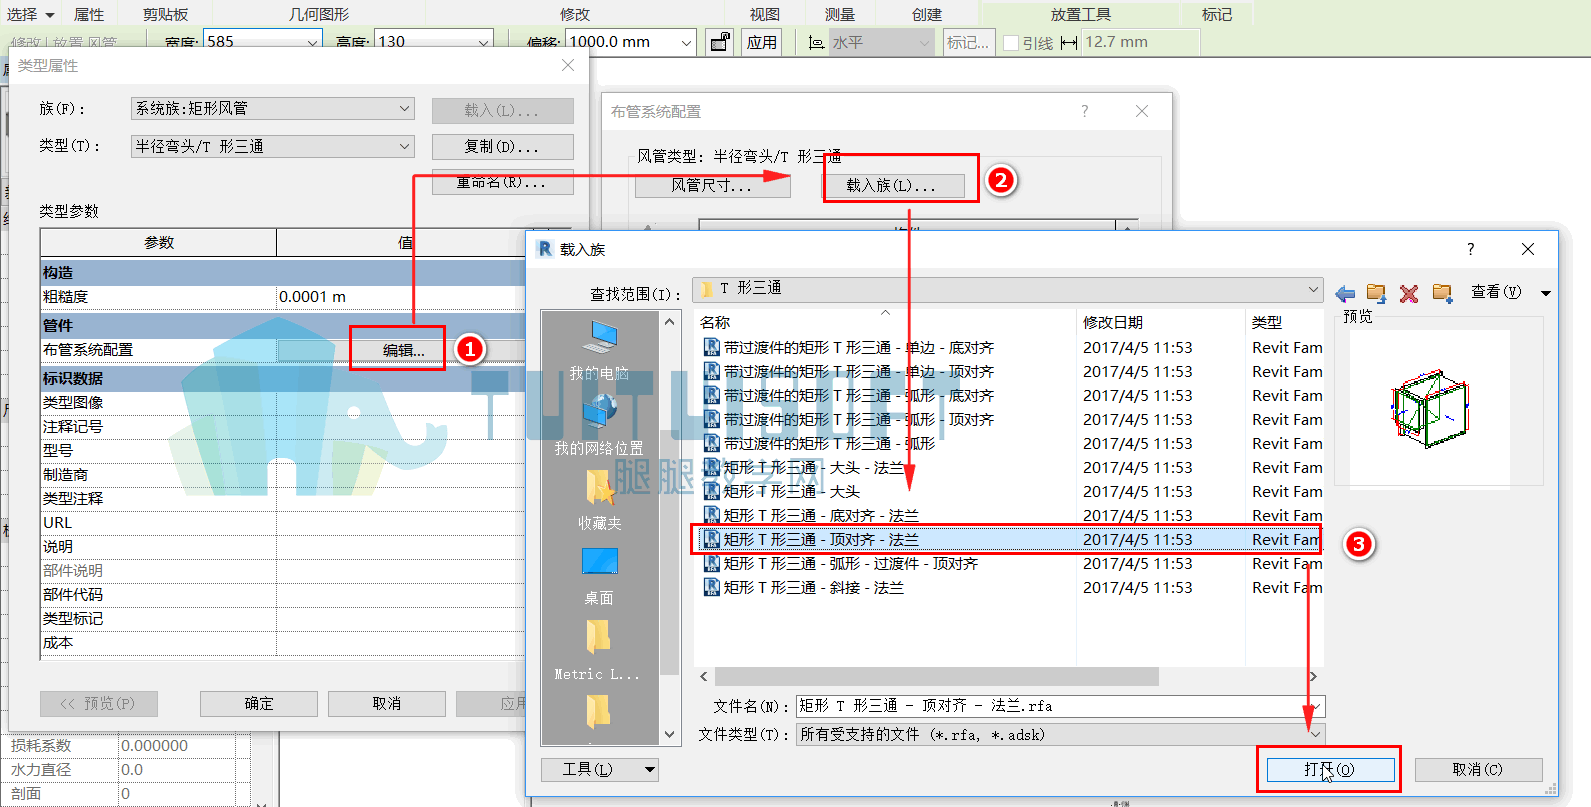This screenshot has height=807, width=1591.
Task: Delete file with the red X icon
Action: point(1409,293)
